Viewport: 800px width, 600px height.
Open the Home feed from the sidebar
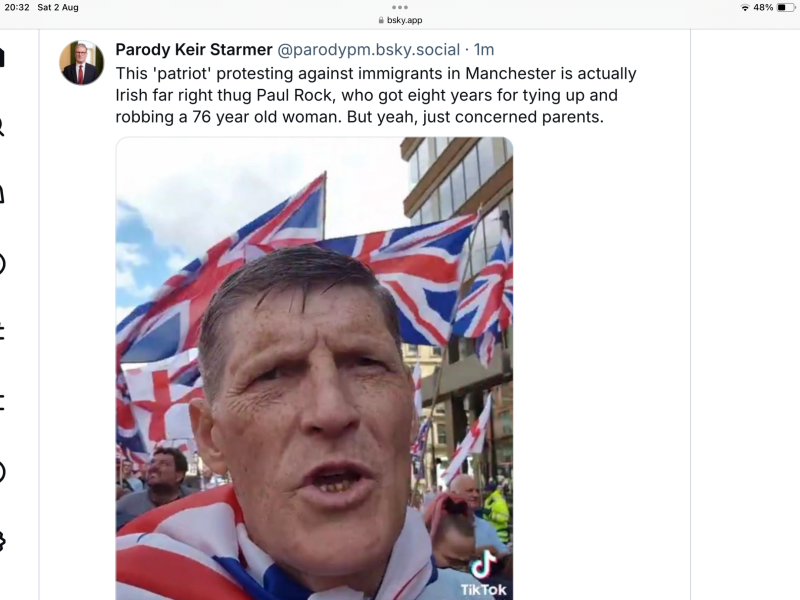click(x=2, y=57)
